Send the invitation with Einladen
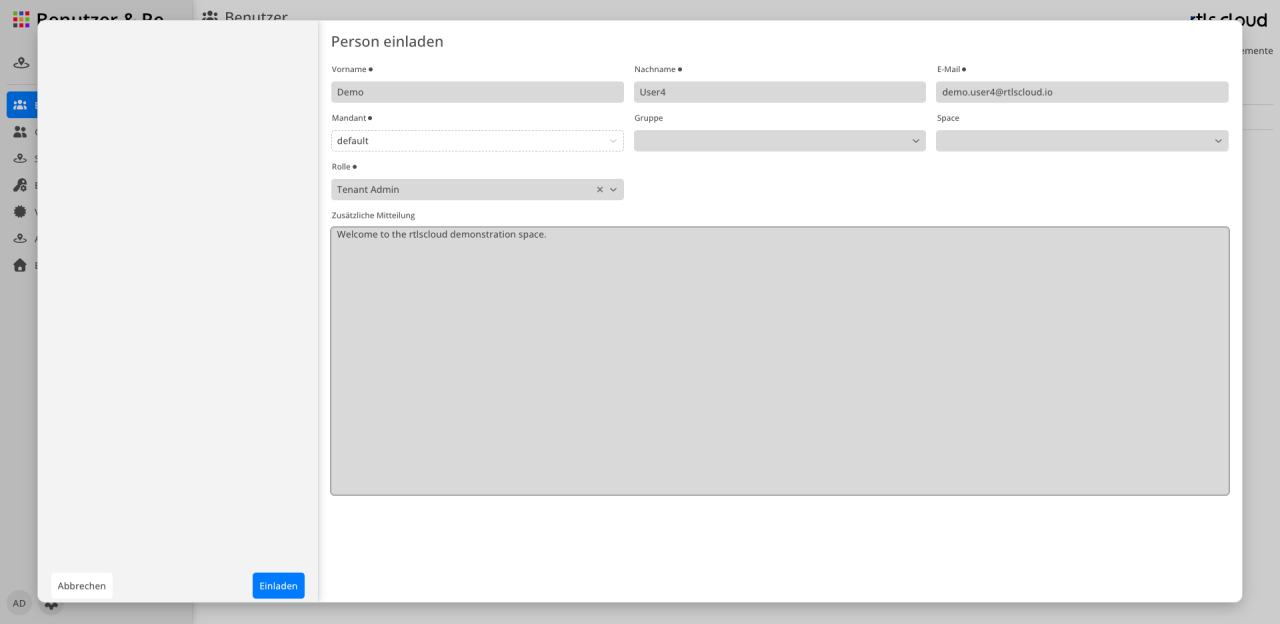 coord(278,586)
